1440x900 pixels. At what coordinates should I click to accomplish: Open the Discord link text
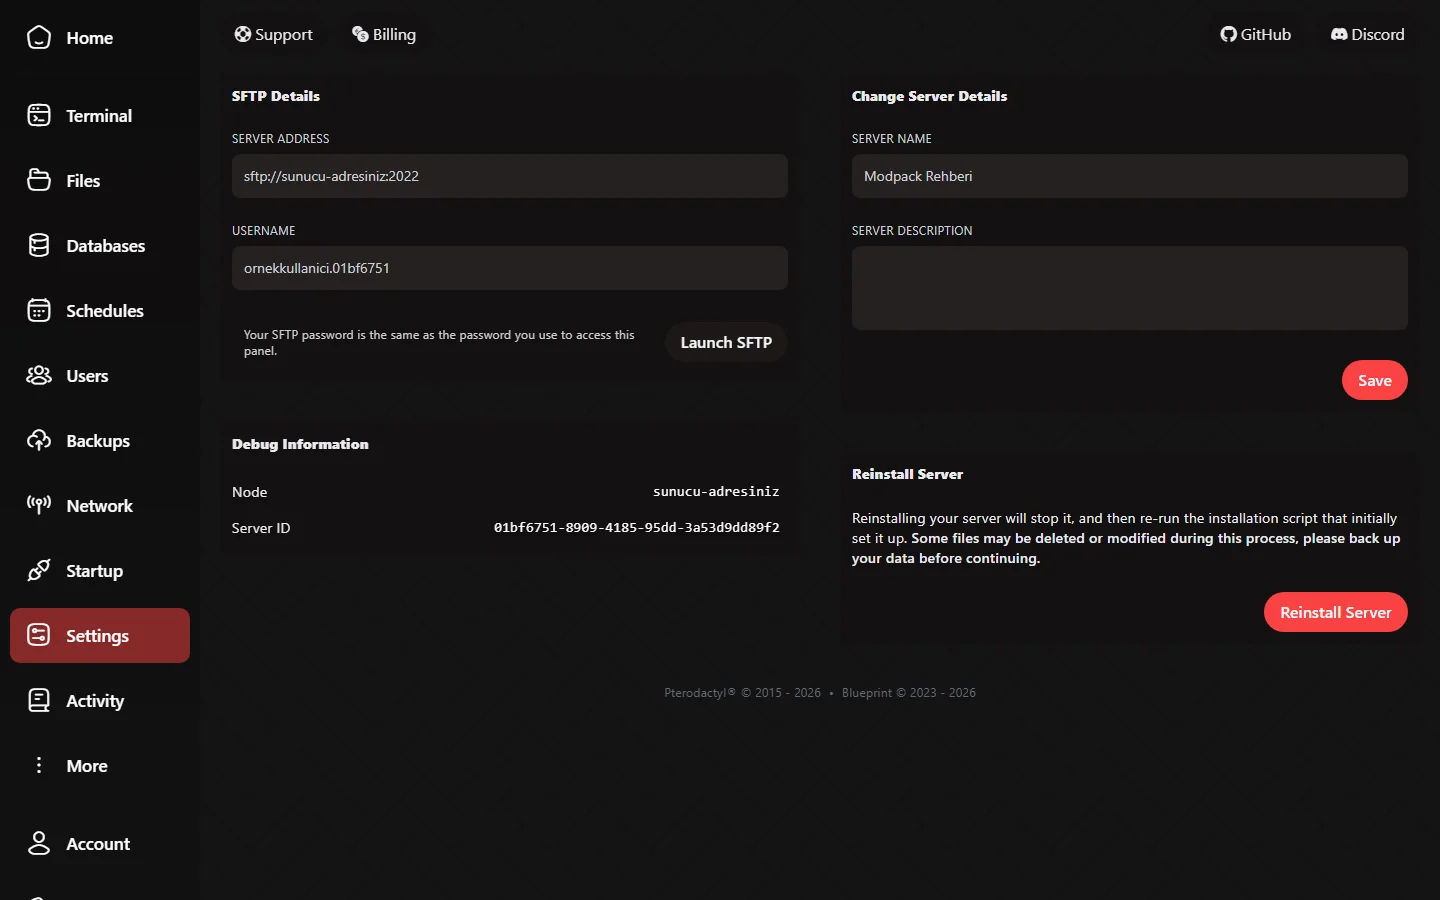point(1378,34)
